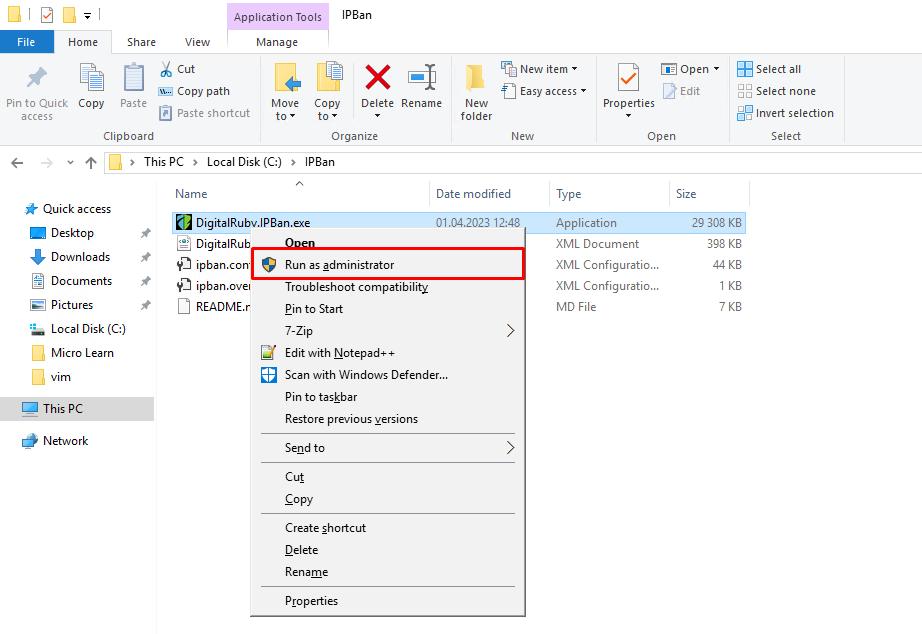Screen dimensions: 922x634
Task: Go up one folder level arrow
Action: coord(91,163)
